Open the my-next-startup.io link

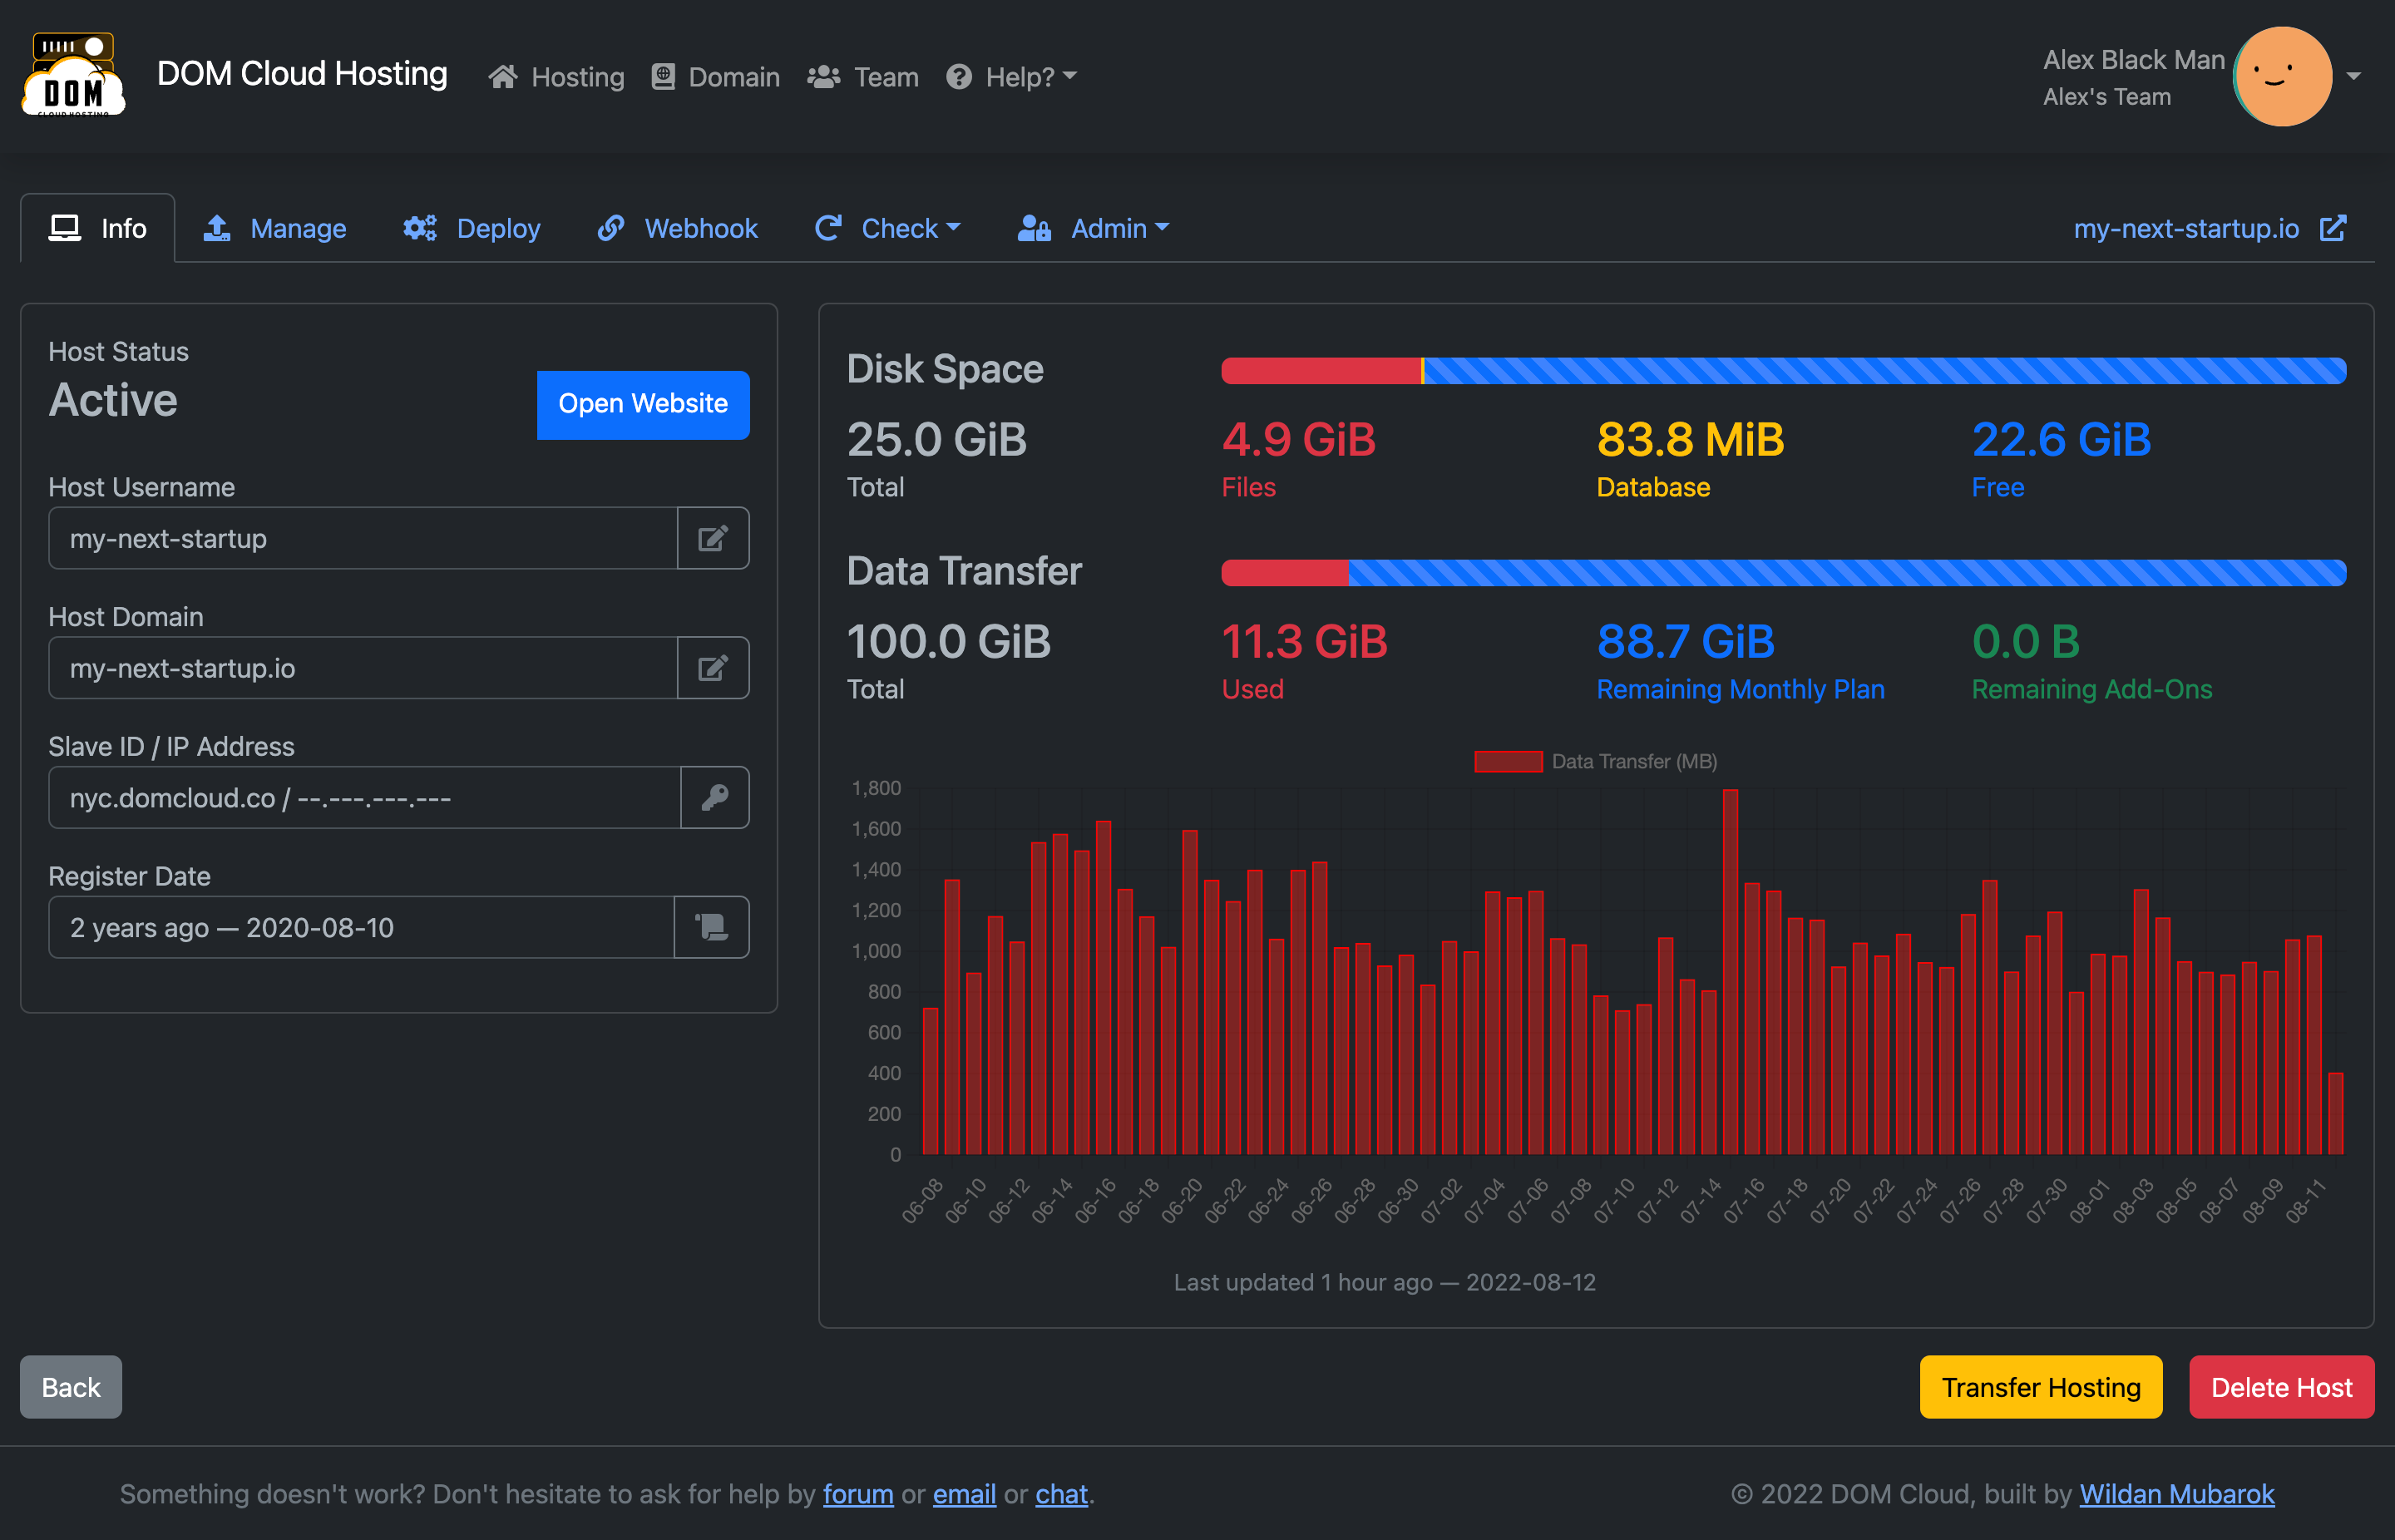pyautogui.click(x=2186, y=228)
